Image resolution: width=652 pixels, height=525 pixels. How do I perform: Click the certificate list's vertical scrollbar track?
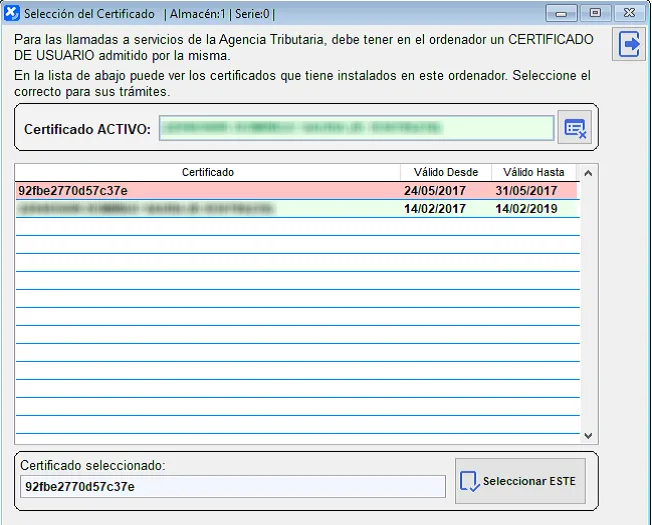point(588,300)
